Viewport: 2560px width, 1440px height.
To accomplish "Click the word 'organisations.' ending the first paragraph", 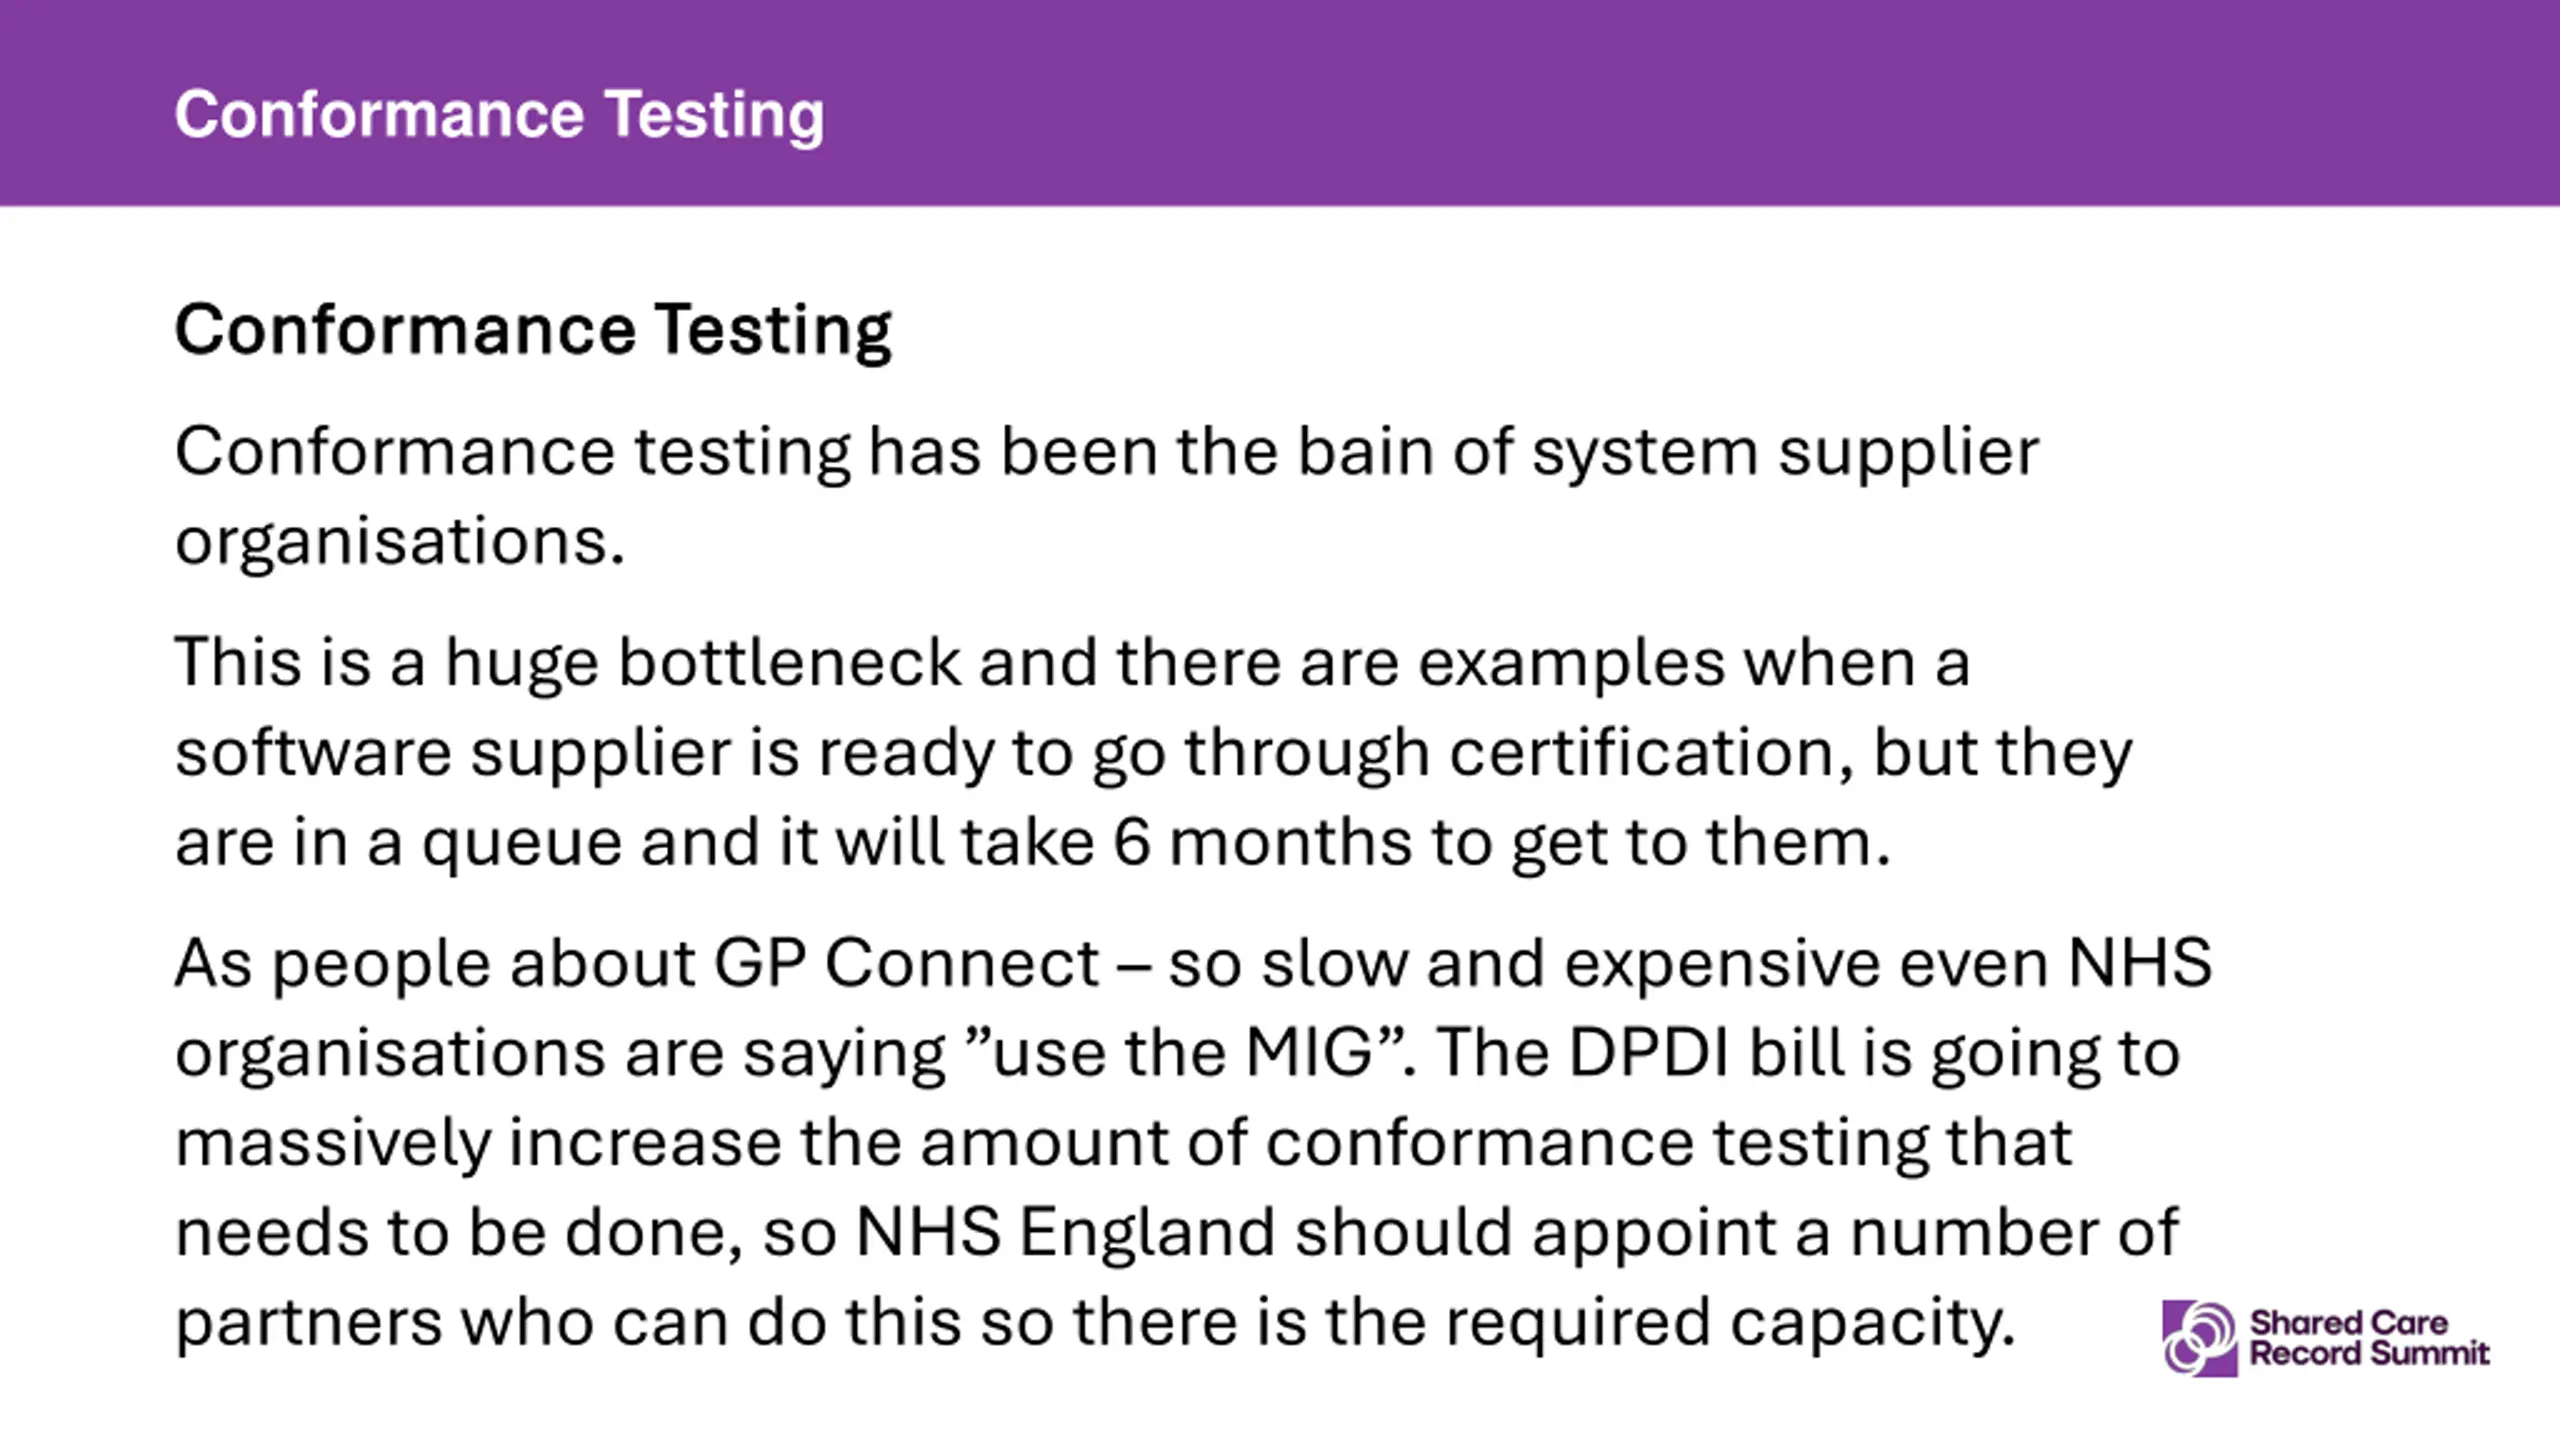I will tap(400, 543).
